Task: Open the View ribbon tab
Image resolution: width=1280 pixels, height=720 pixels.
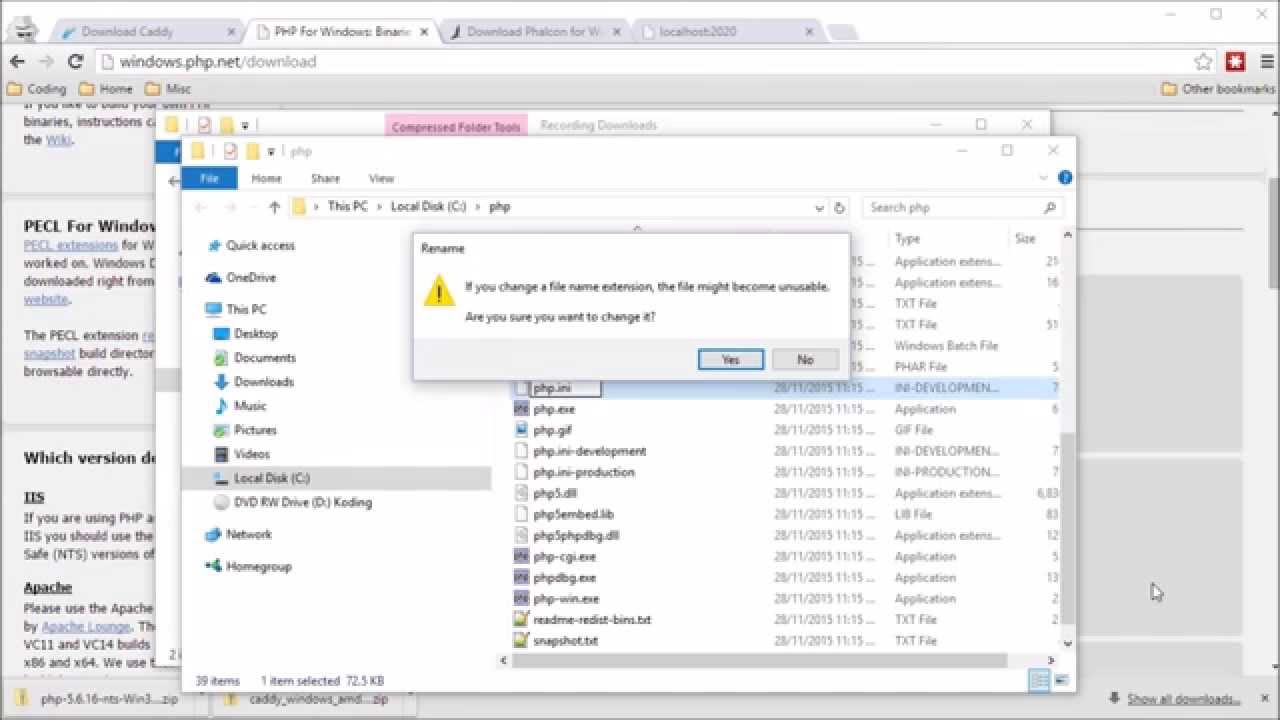Action: 381,178
